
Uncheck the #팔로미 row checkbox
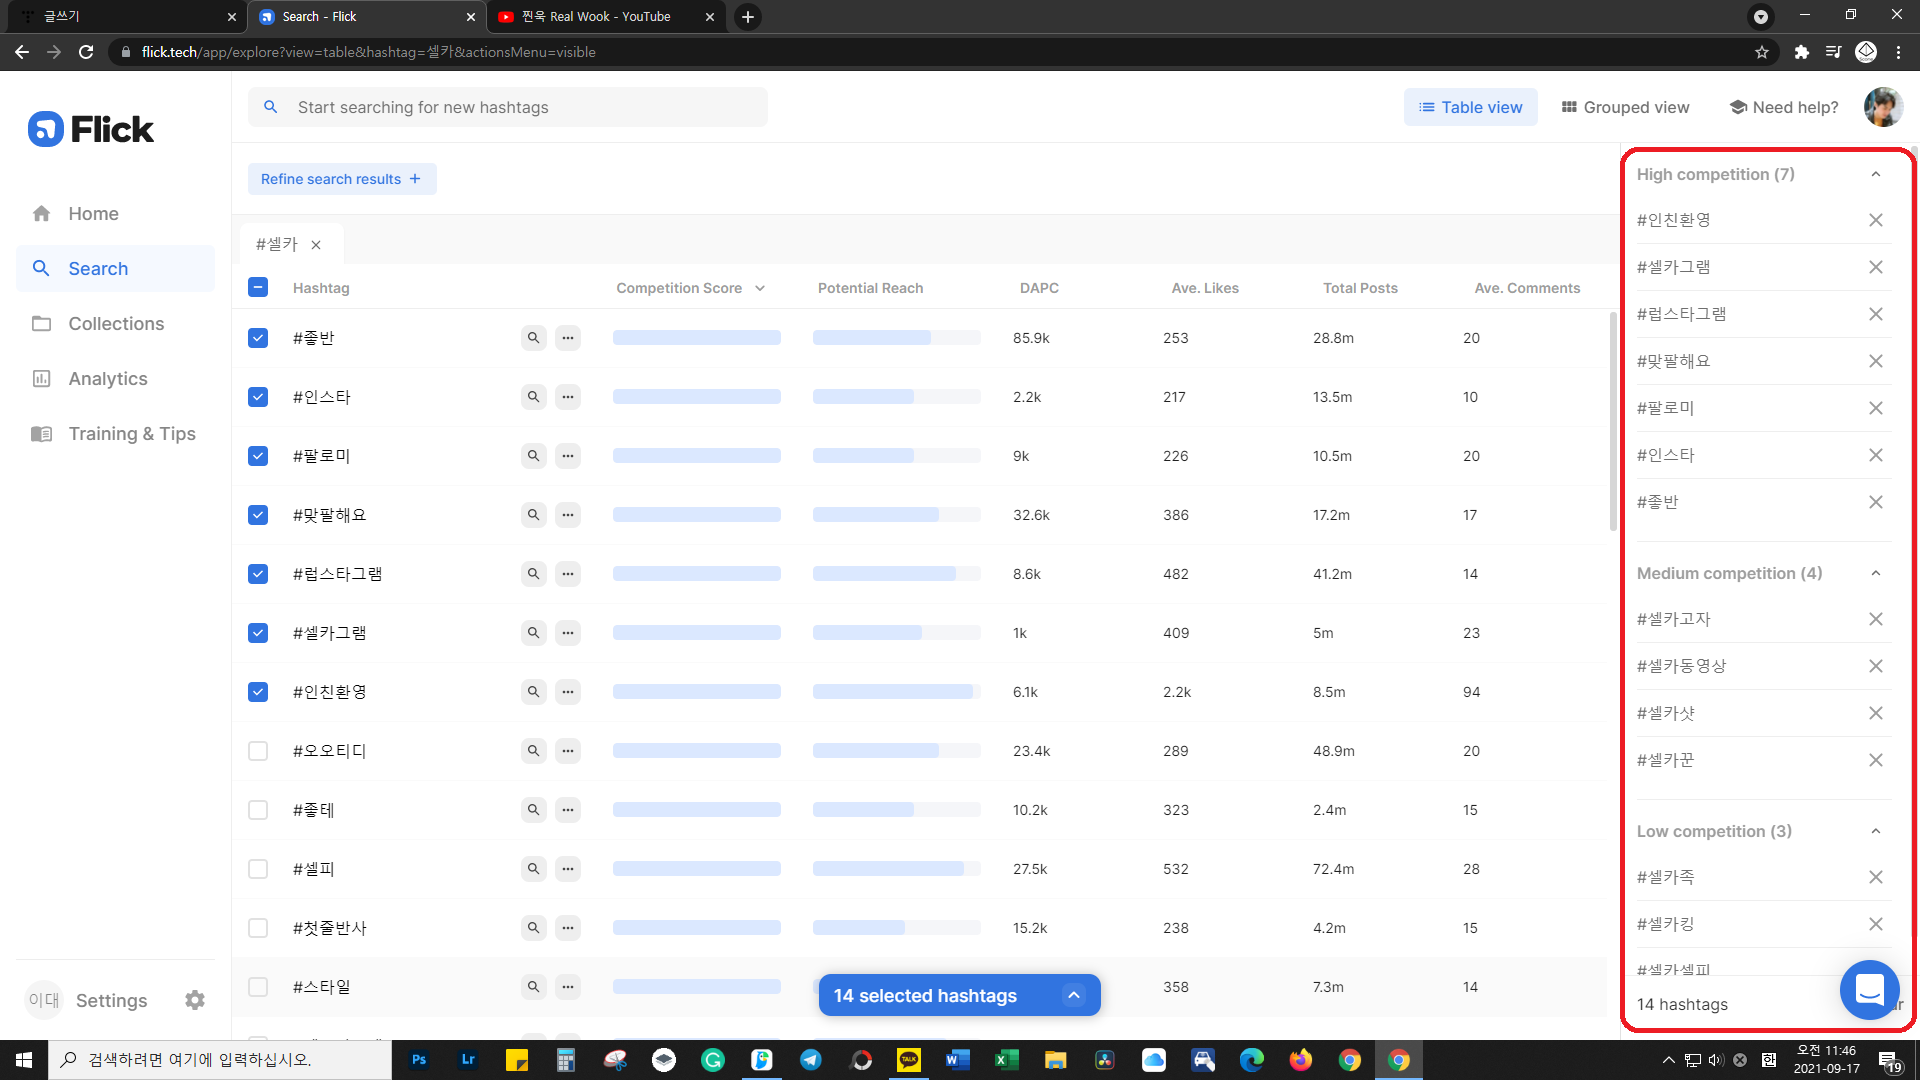click(x=258, y=456)
